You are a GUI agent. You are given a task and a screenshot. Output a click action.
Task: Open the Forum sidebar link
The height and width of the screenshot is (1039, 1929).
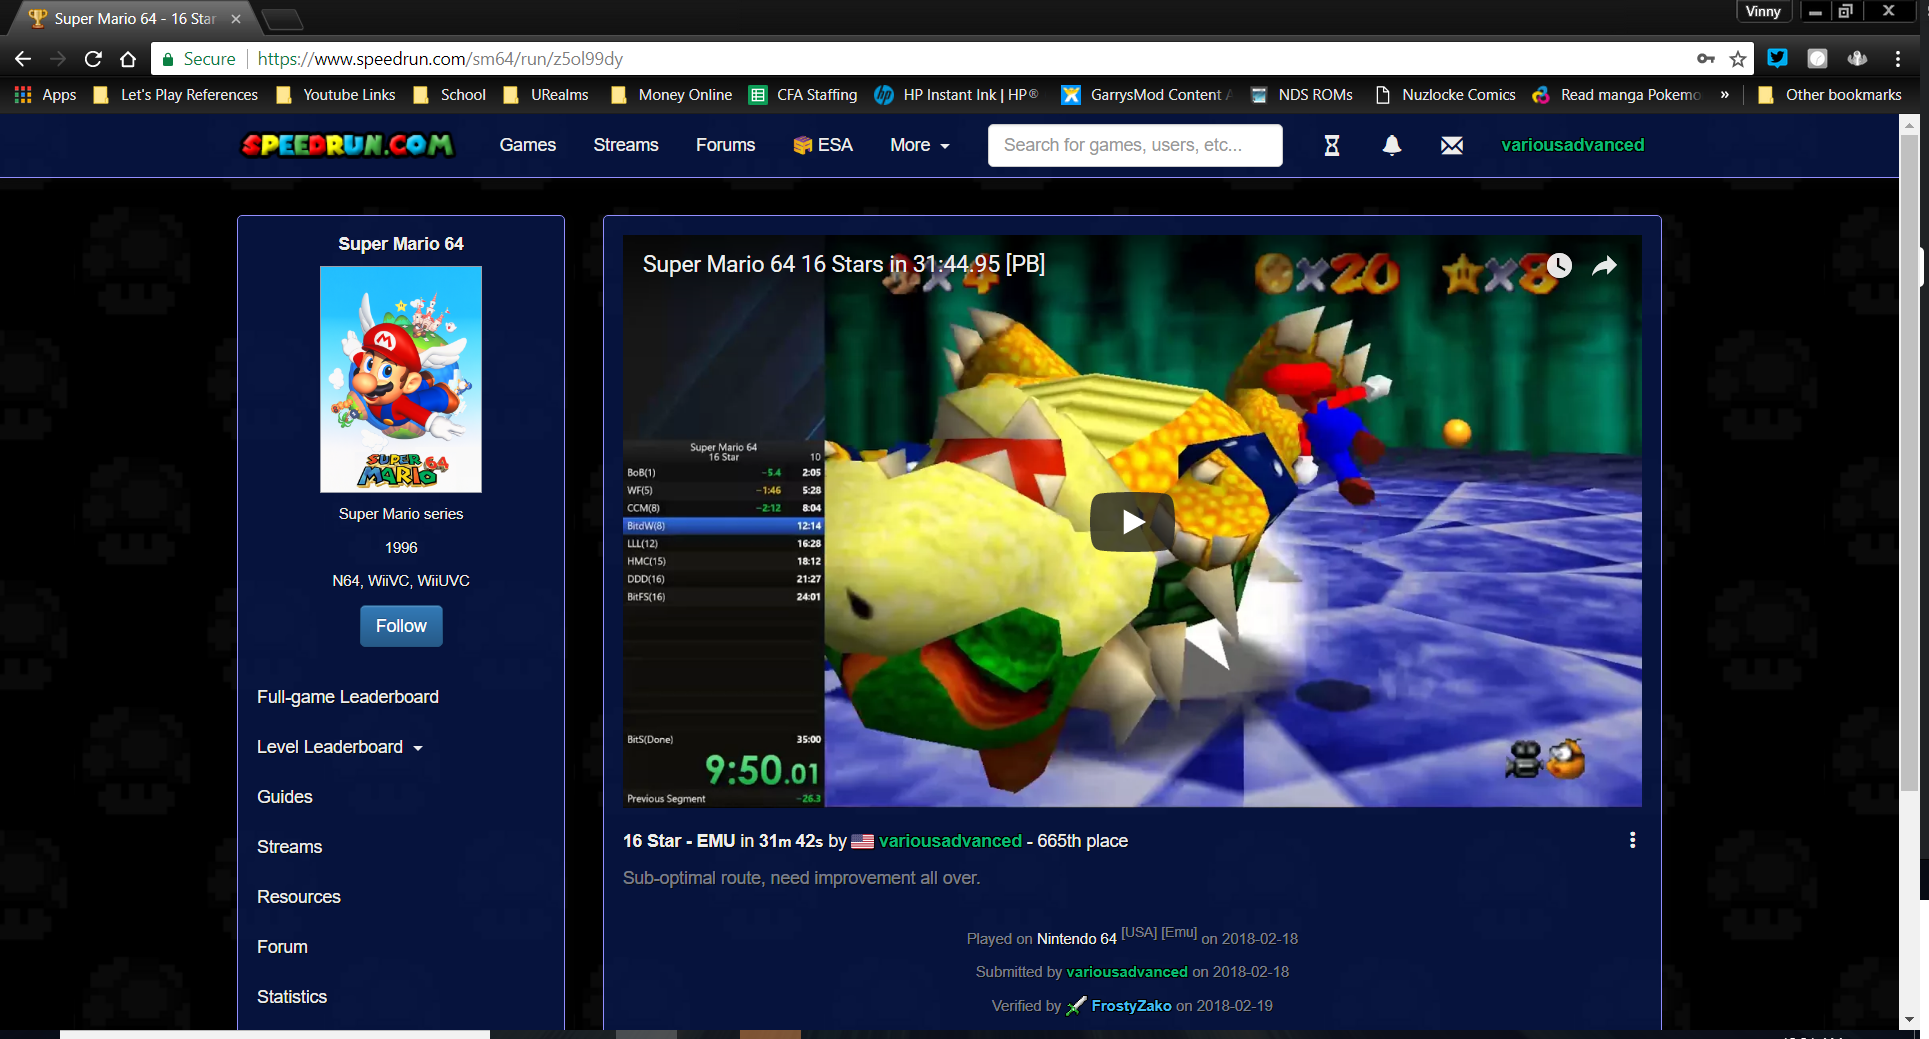(282, 947)
